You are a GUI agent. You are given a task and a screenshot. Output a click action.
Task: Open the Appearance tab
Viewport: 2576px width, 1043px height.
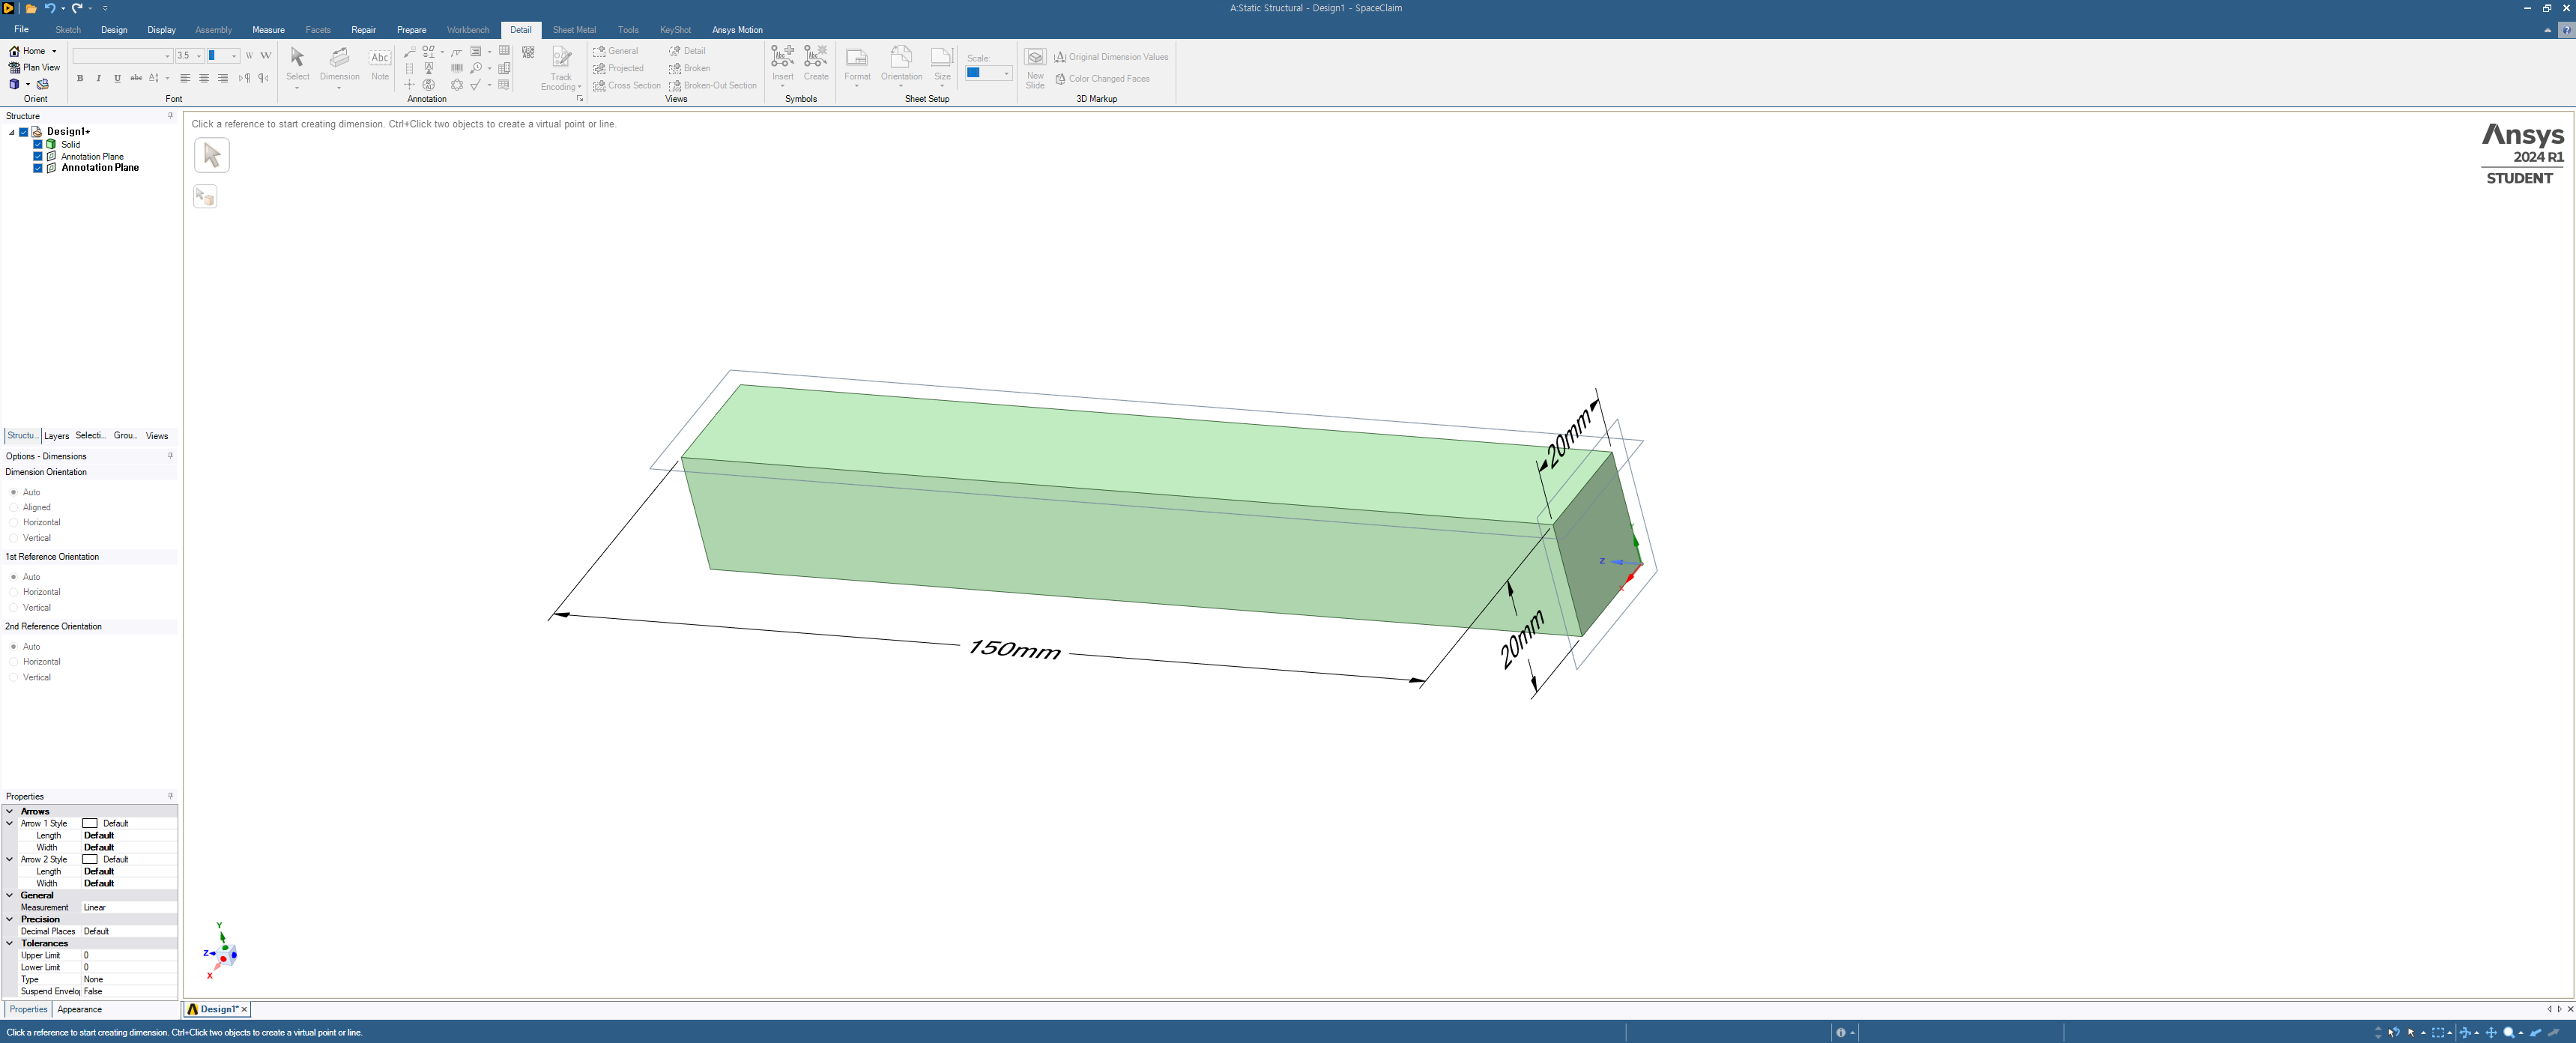point(80,1010)
